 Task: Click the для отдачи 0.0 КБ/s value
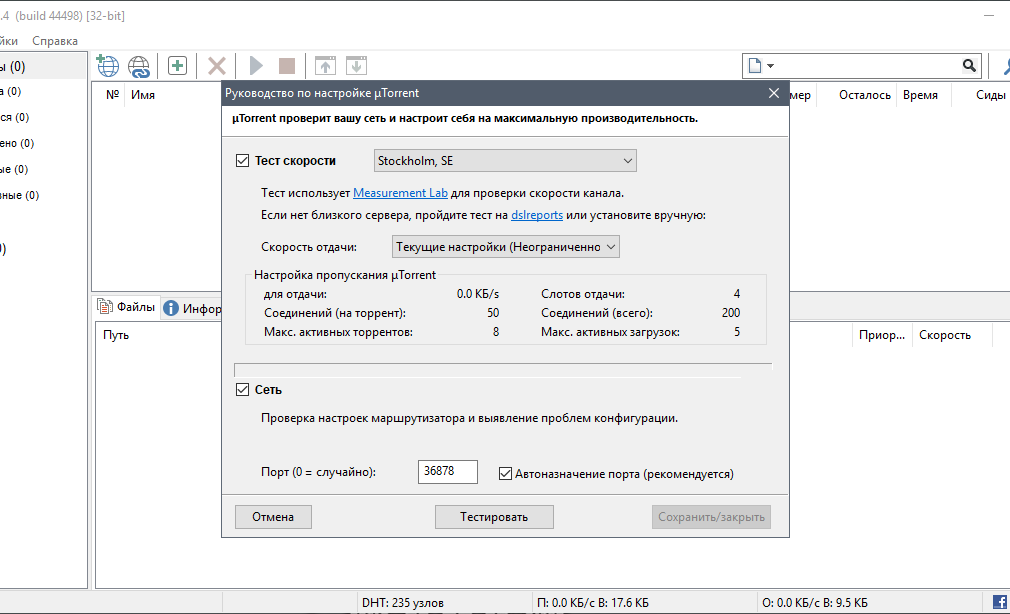pyautogui.click(x=478, y=294)
